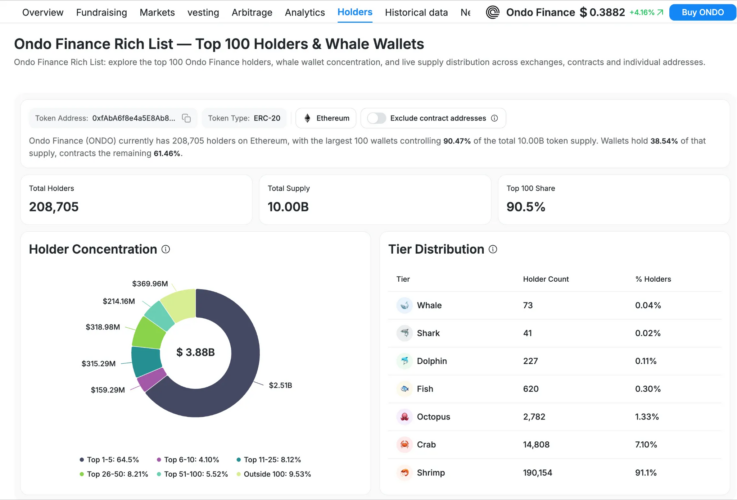The height and width of the screenshot is (500, 737).
Task: Click the Token Type ERC-20 chip
Action: pyautogui.click(x=244, y=118)
